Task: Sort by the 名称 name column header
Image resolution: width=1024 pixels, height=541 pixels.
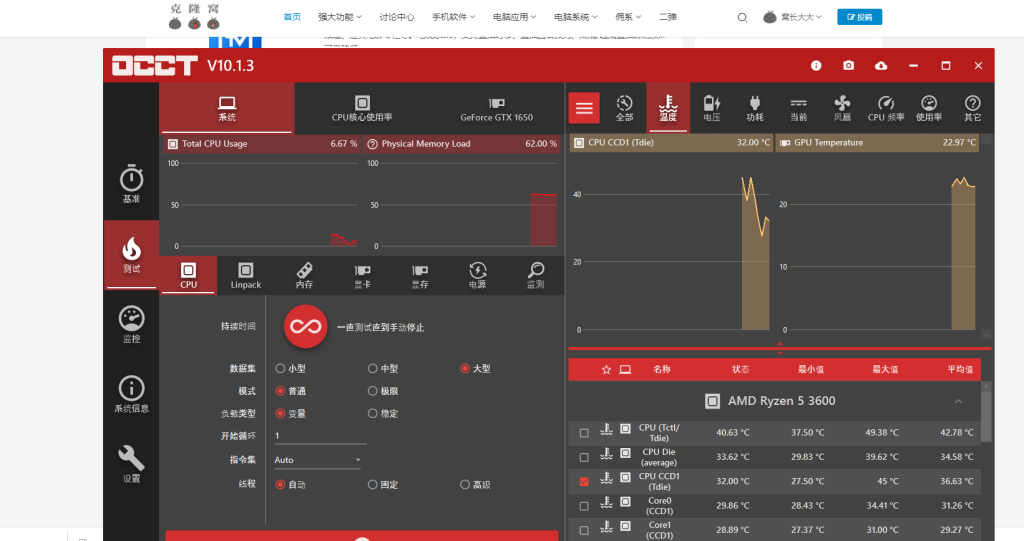Action: [x=662, y=370]
